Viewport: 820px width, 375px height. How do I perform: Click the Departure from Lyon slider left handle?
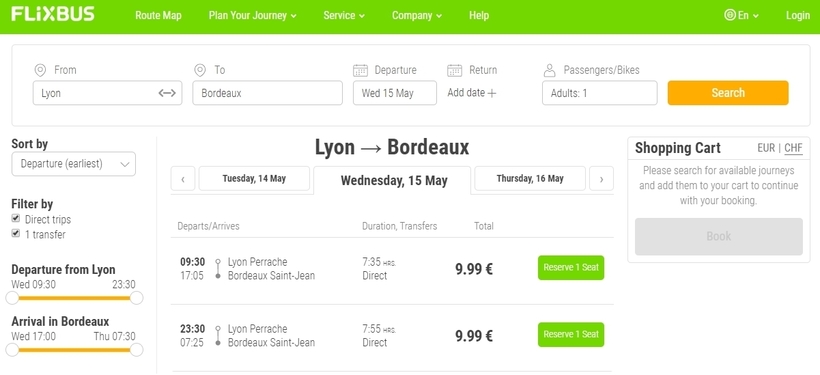12,298
